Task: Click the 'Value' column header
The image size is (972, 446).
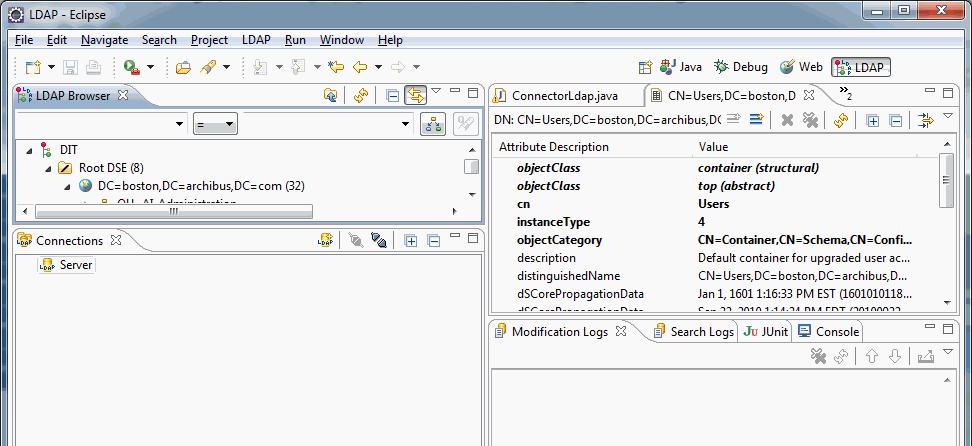Action: pos(713,147)
